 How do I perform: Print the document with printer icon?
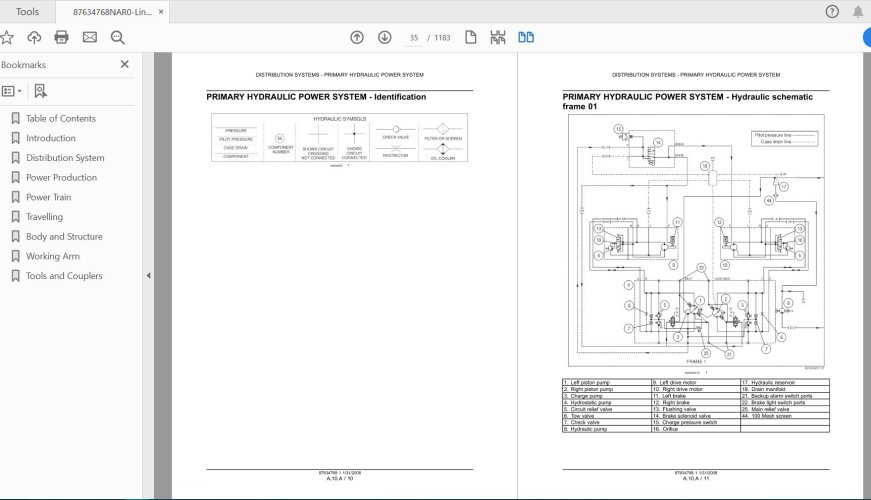pyautogui.click(x=62, y=38)
